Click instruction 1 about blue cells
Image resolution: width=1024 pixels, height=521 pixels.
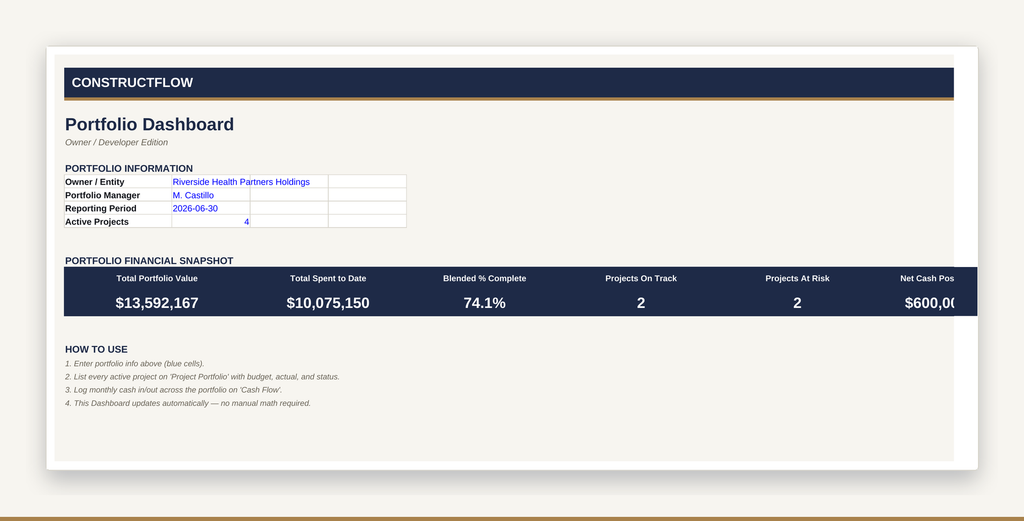coord(135,364)
